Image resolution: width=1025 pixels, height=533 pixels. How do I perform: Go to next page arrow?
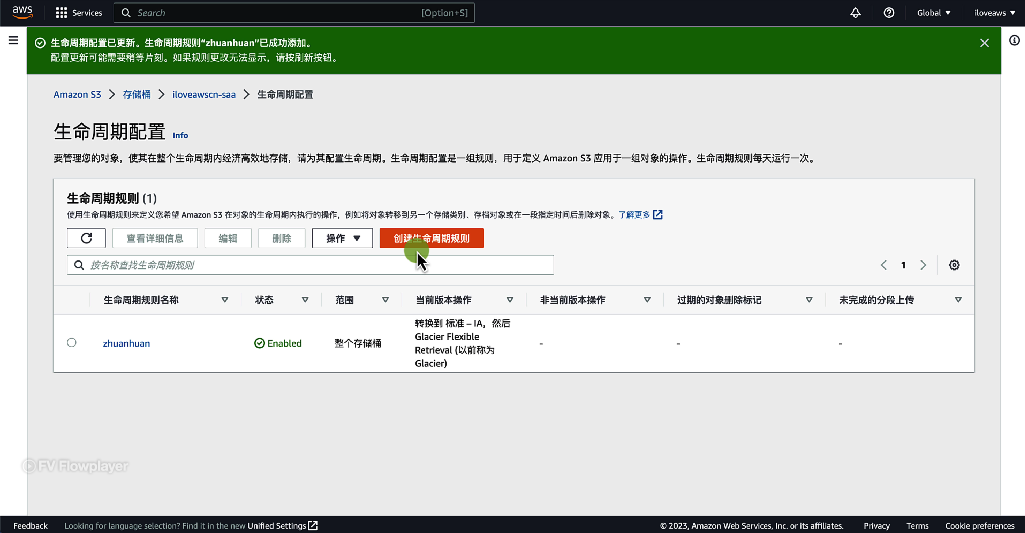923,265
